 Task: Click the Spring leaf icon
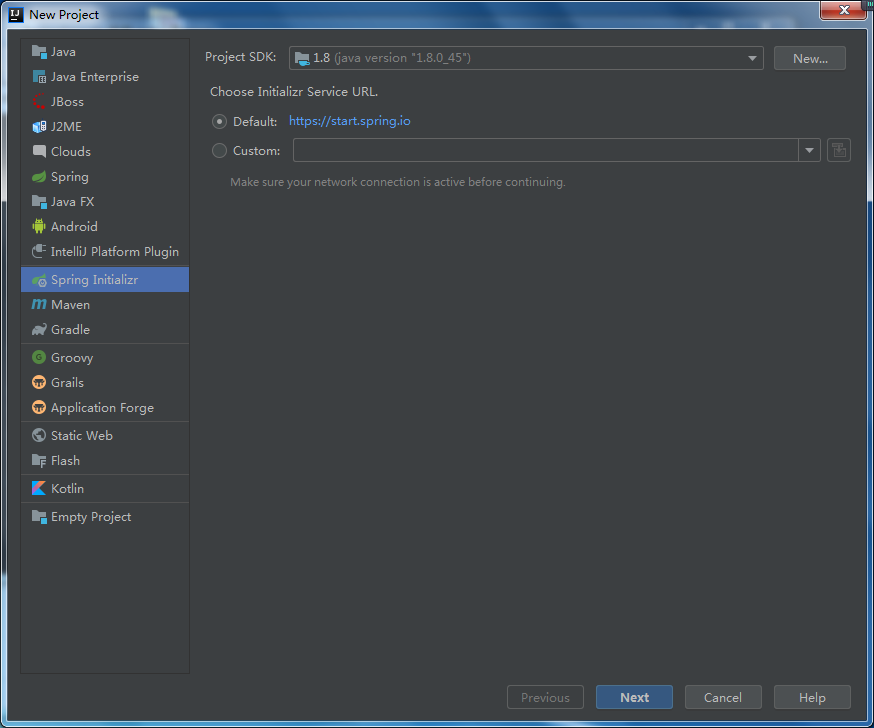[39, 177]
